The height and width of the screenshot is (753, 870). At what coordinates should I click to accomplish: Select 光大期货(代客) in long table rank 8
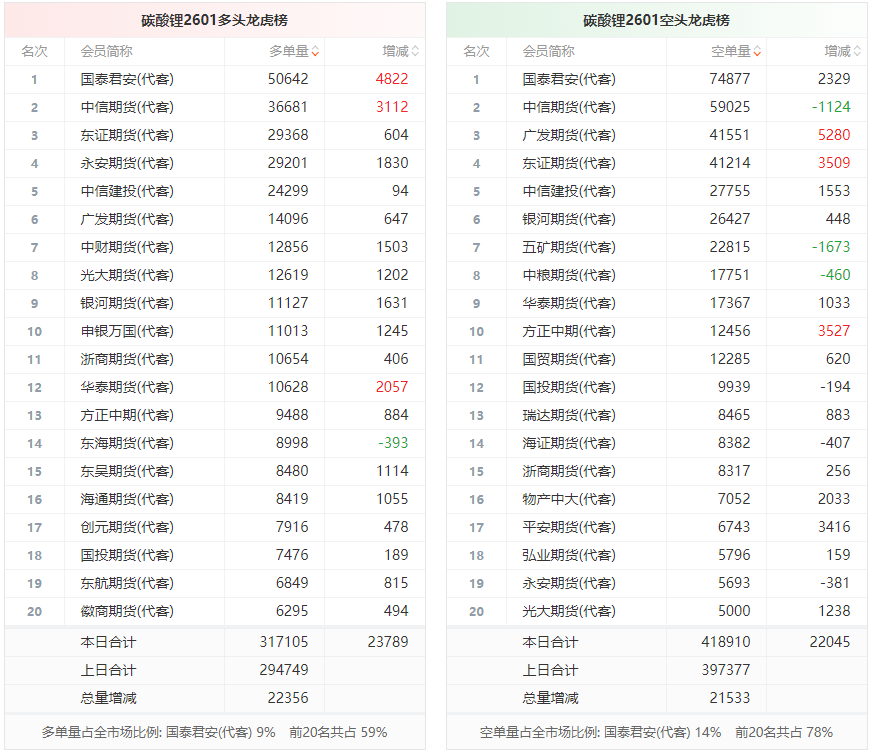(127, 275)
